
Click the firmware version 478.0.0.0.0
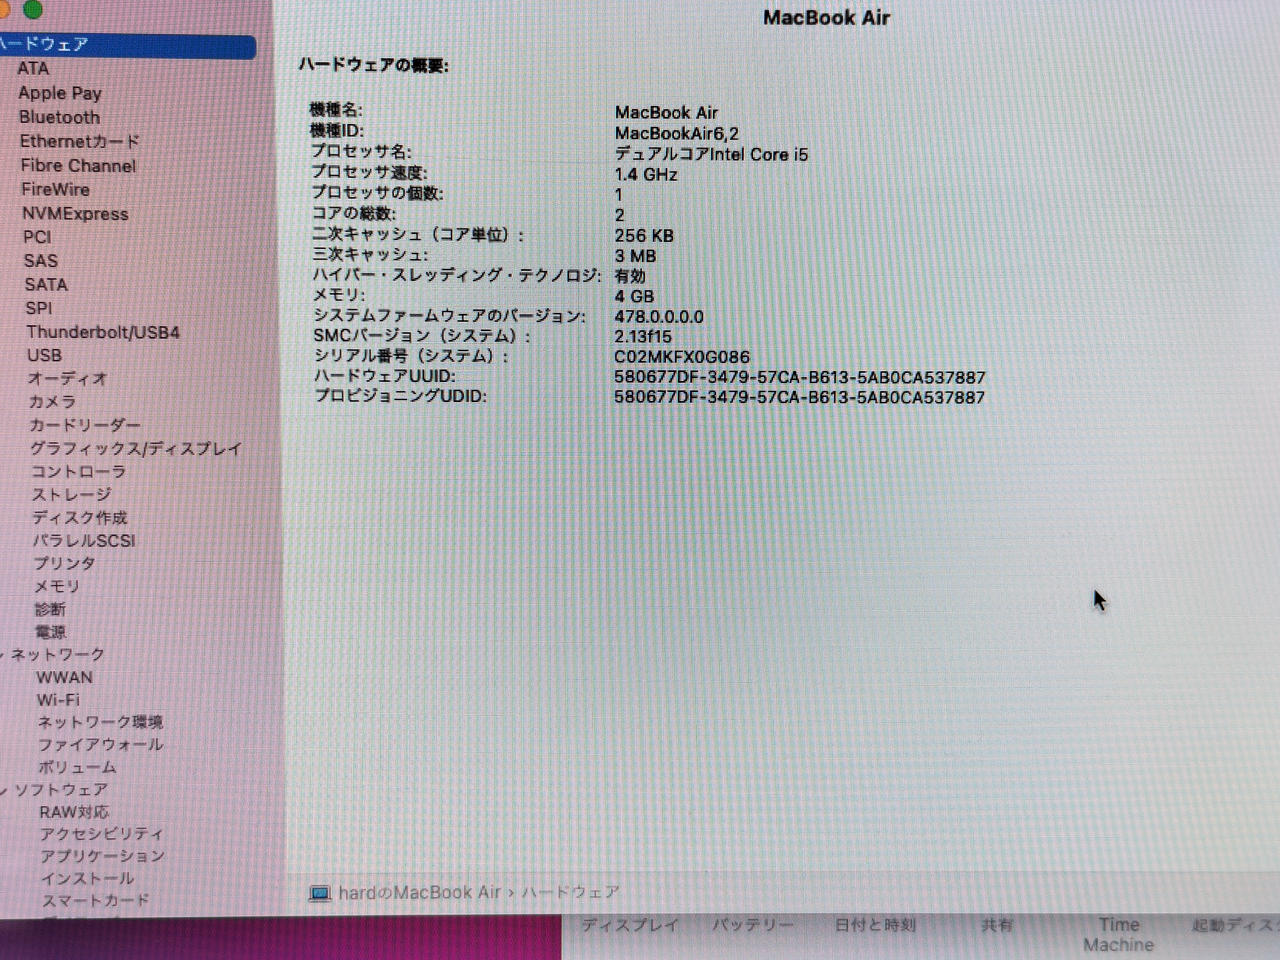point(659,316)
